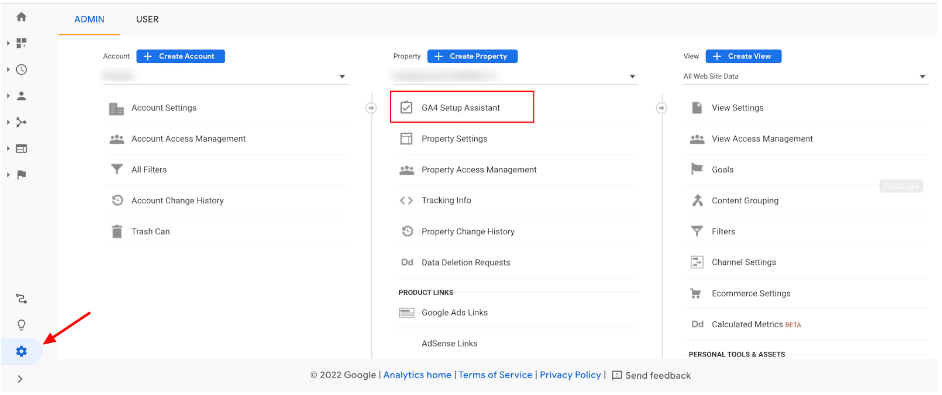The width and height of the screenshot is (942, 395).
Task: Expand the Behavior sidebar section arrow
Action: (x=8, y=149)
